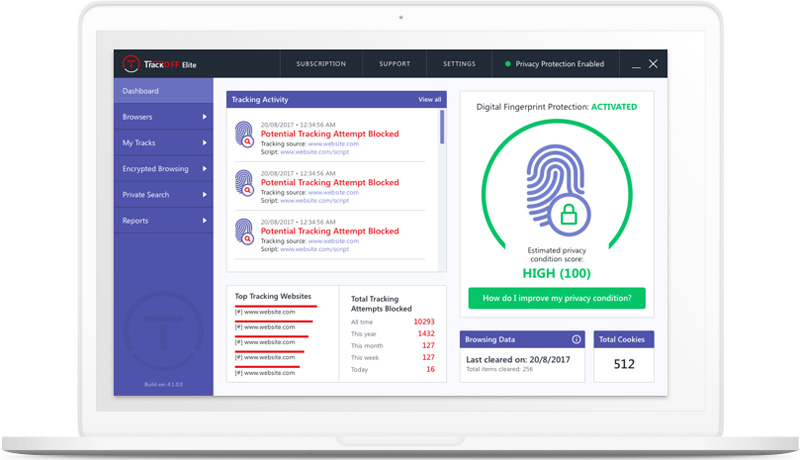
Task: Click the green Privacy Protection Enabled status dot
Action: [508, 64]
